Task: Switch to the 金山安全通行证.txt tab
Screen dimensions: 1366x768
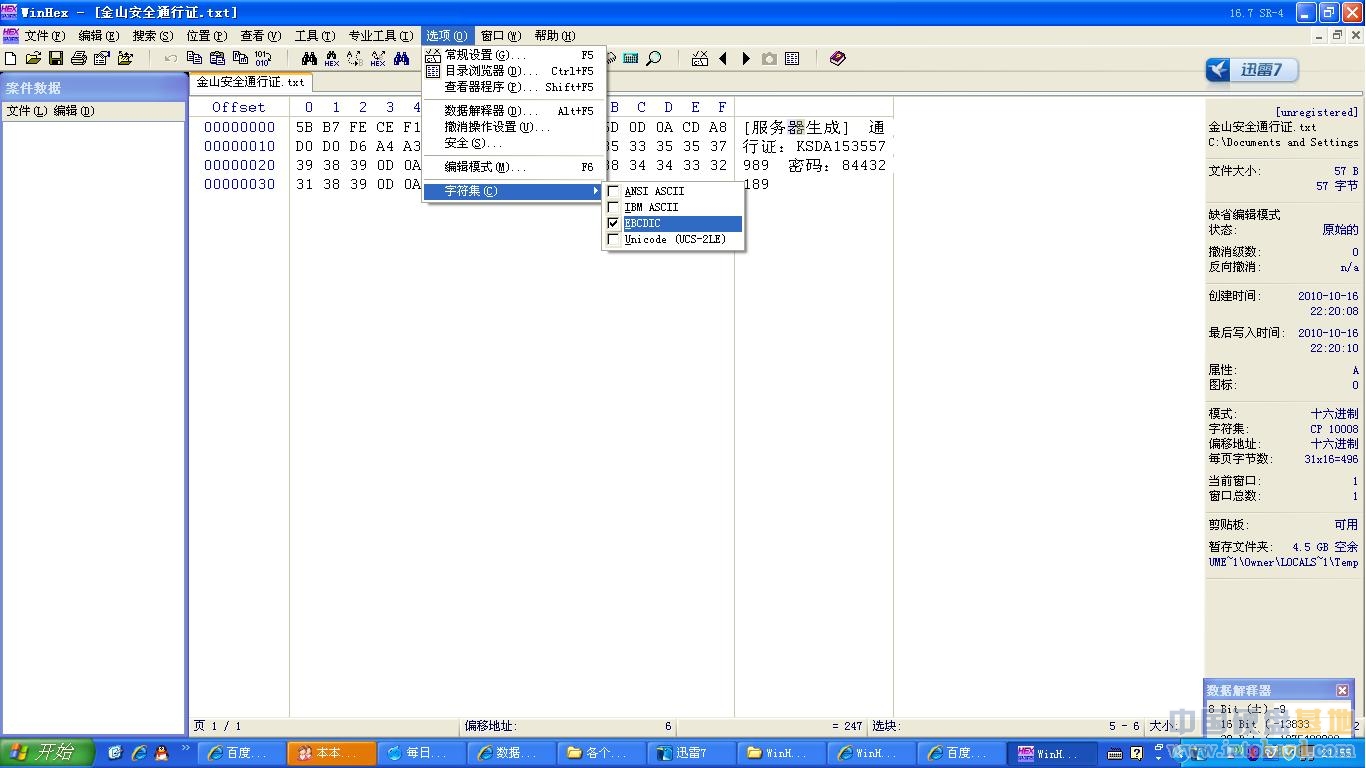Action: pos(250,82)
